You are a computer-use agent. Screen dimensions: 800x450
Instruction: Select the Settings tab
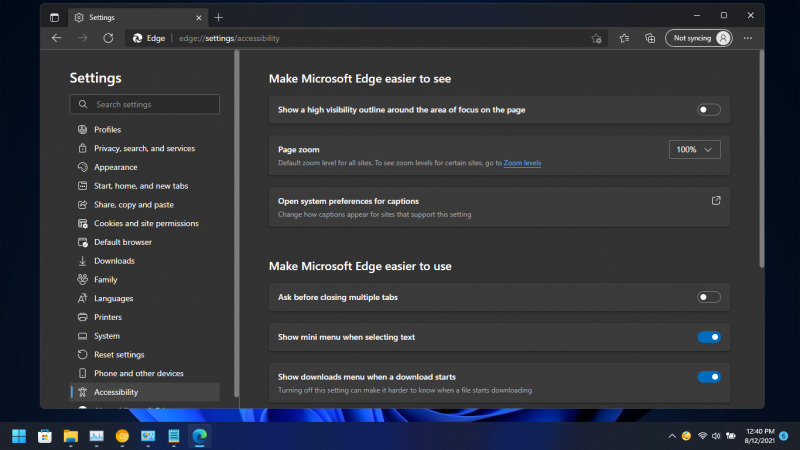(x=137, y=18)
